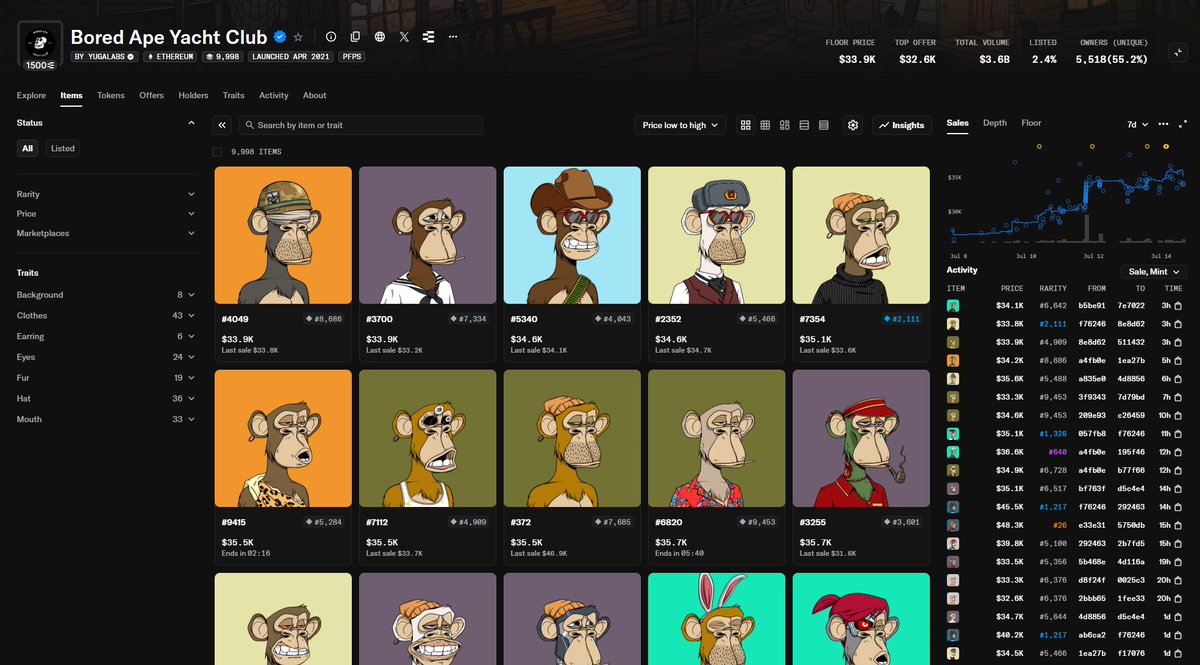Collapse the filter sidebar with the double chevron
The width and height of the screenshot is (1200, 665).
222,125
